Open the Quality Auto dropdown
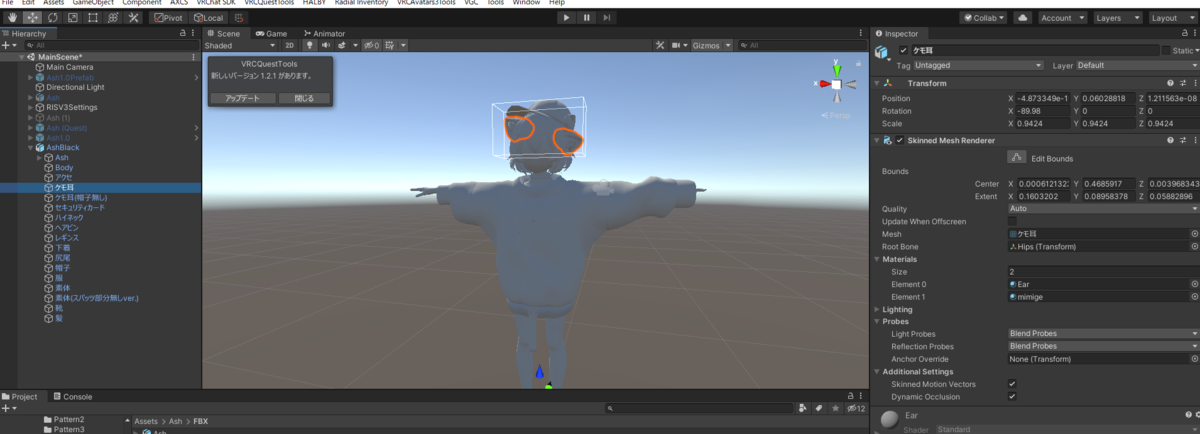This screenshot has width=1200, height=434. (x=1103, y=208)
